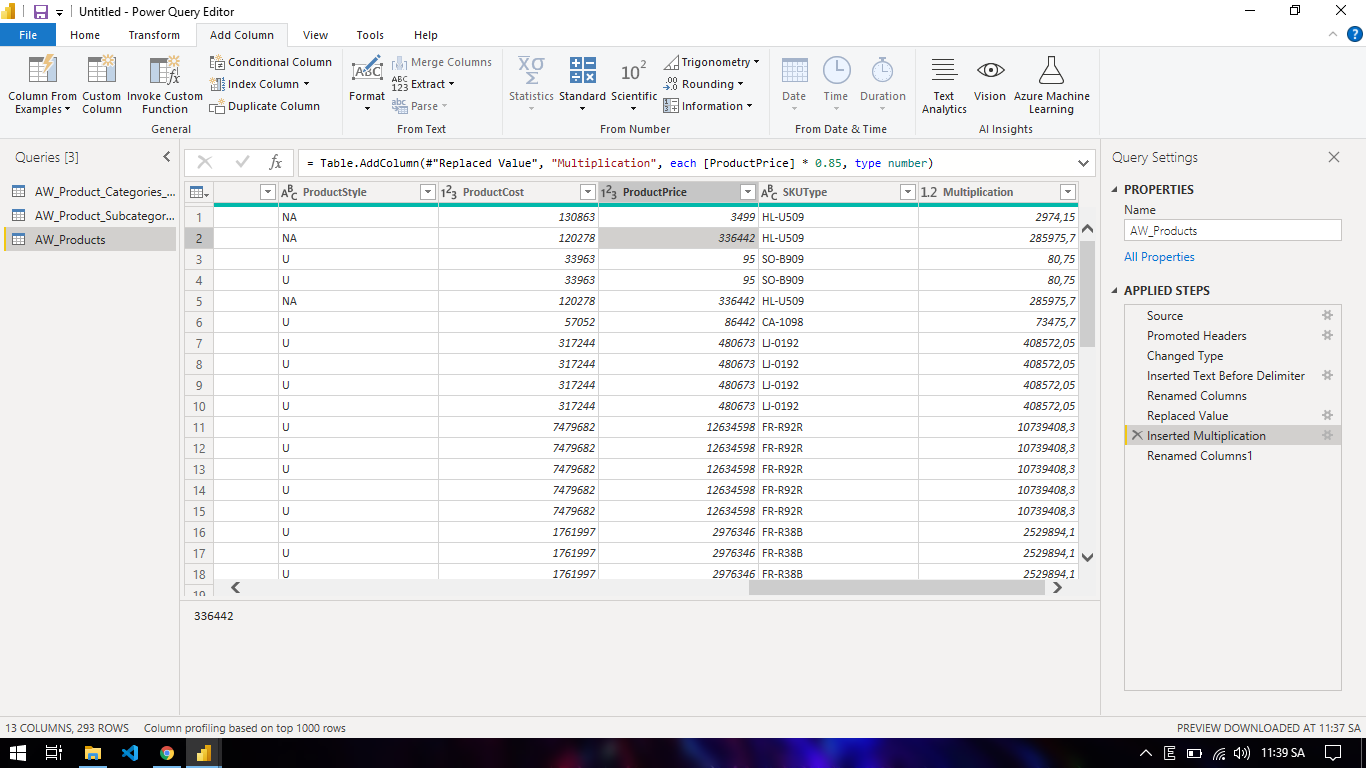Open Standard number operations
Image resolution: width=1366 pixels, height=768 pixels.
(582, 85)
